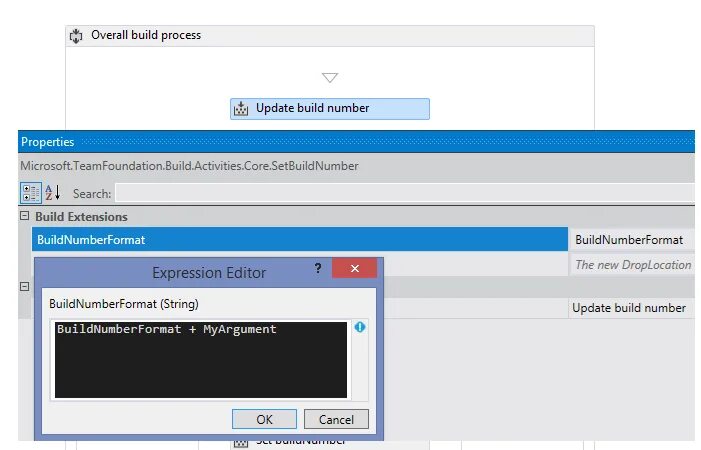Click the BuildNumberFormat (String) label
701x450 pixels.
coord(124,304)
